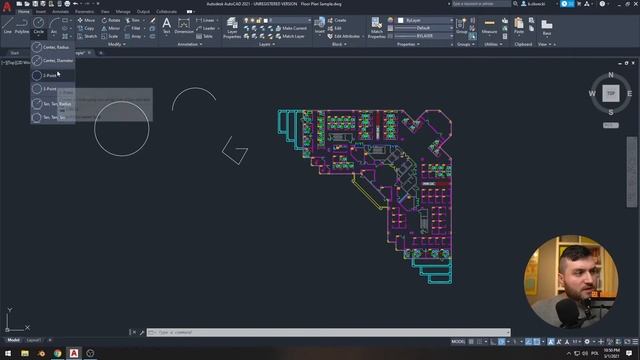Click the Array command
Screen dimensions: 640x360
(x=133, y=36)
